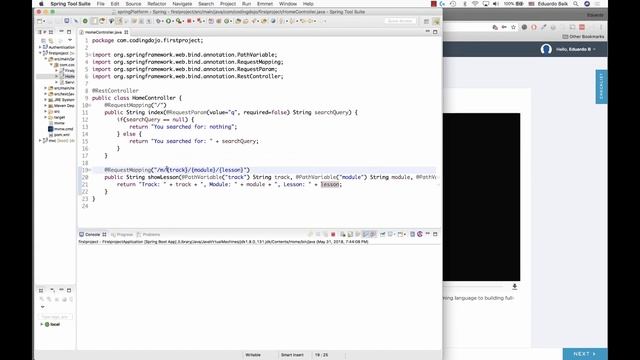640x360 pixels.
Task: Select mvnw.cmd in Package Explorer
Action: click(61, 129)
